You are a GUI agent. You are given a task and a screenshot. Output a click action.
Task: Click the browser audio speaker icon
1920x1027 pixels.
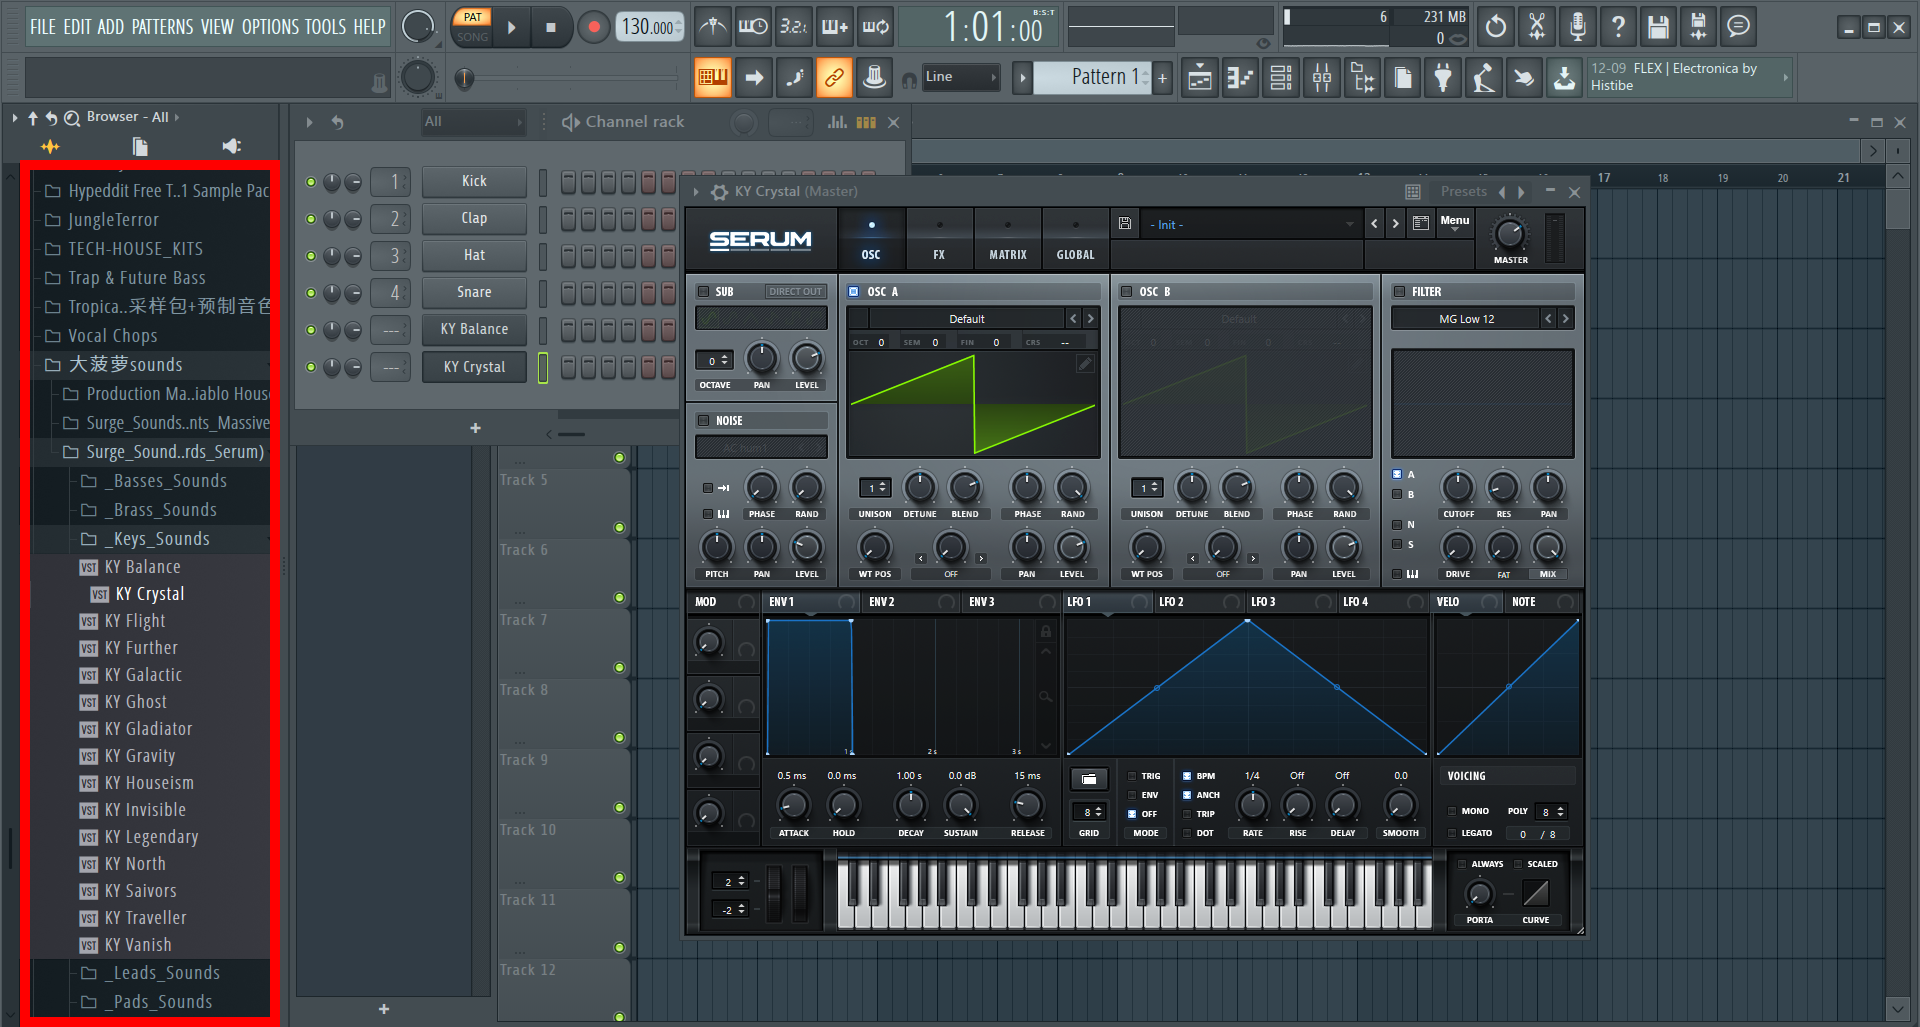coord(232,147)
